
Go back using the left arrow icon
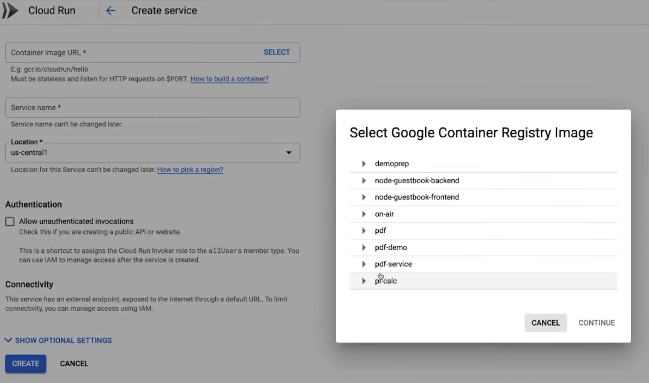tap(110, 10)
